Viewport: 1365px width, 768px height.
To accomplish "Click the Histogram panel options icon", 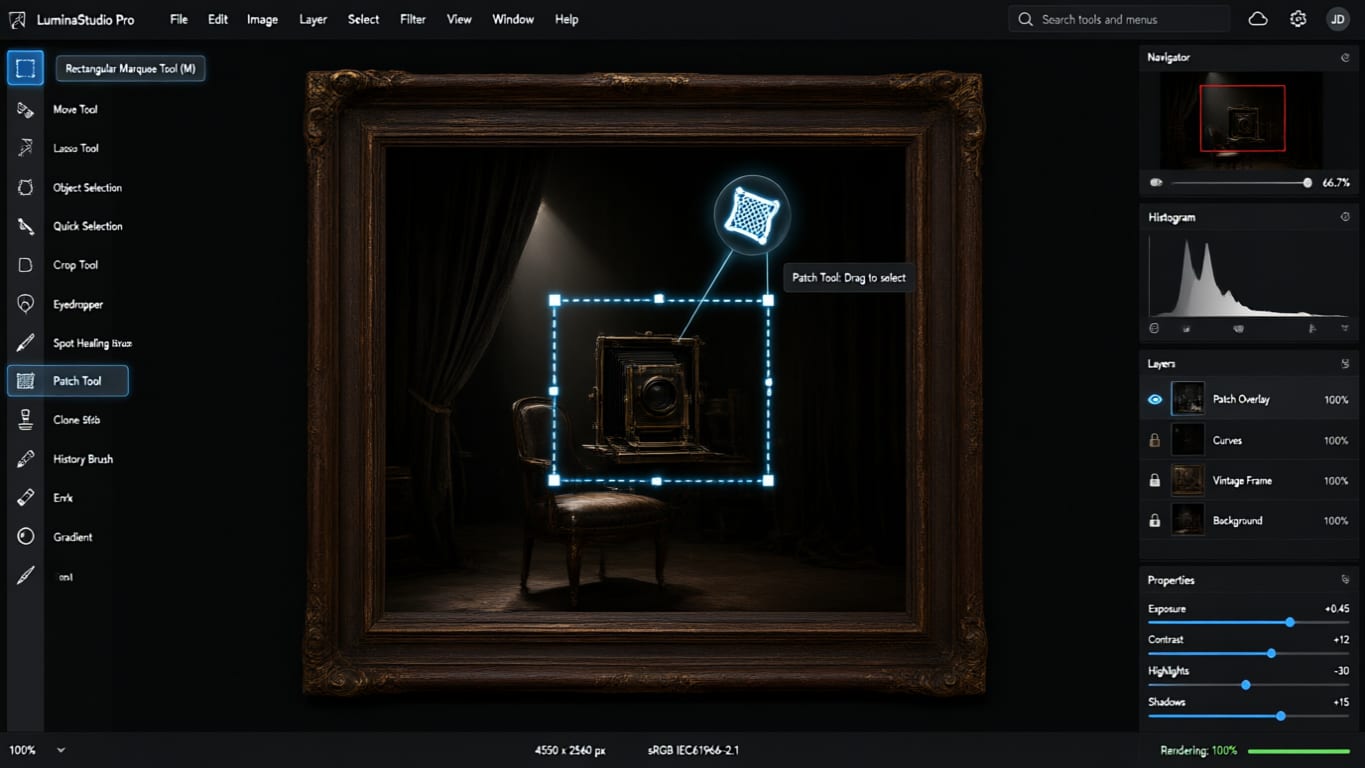I will [1345, 217].
